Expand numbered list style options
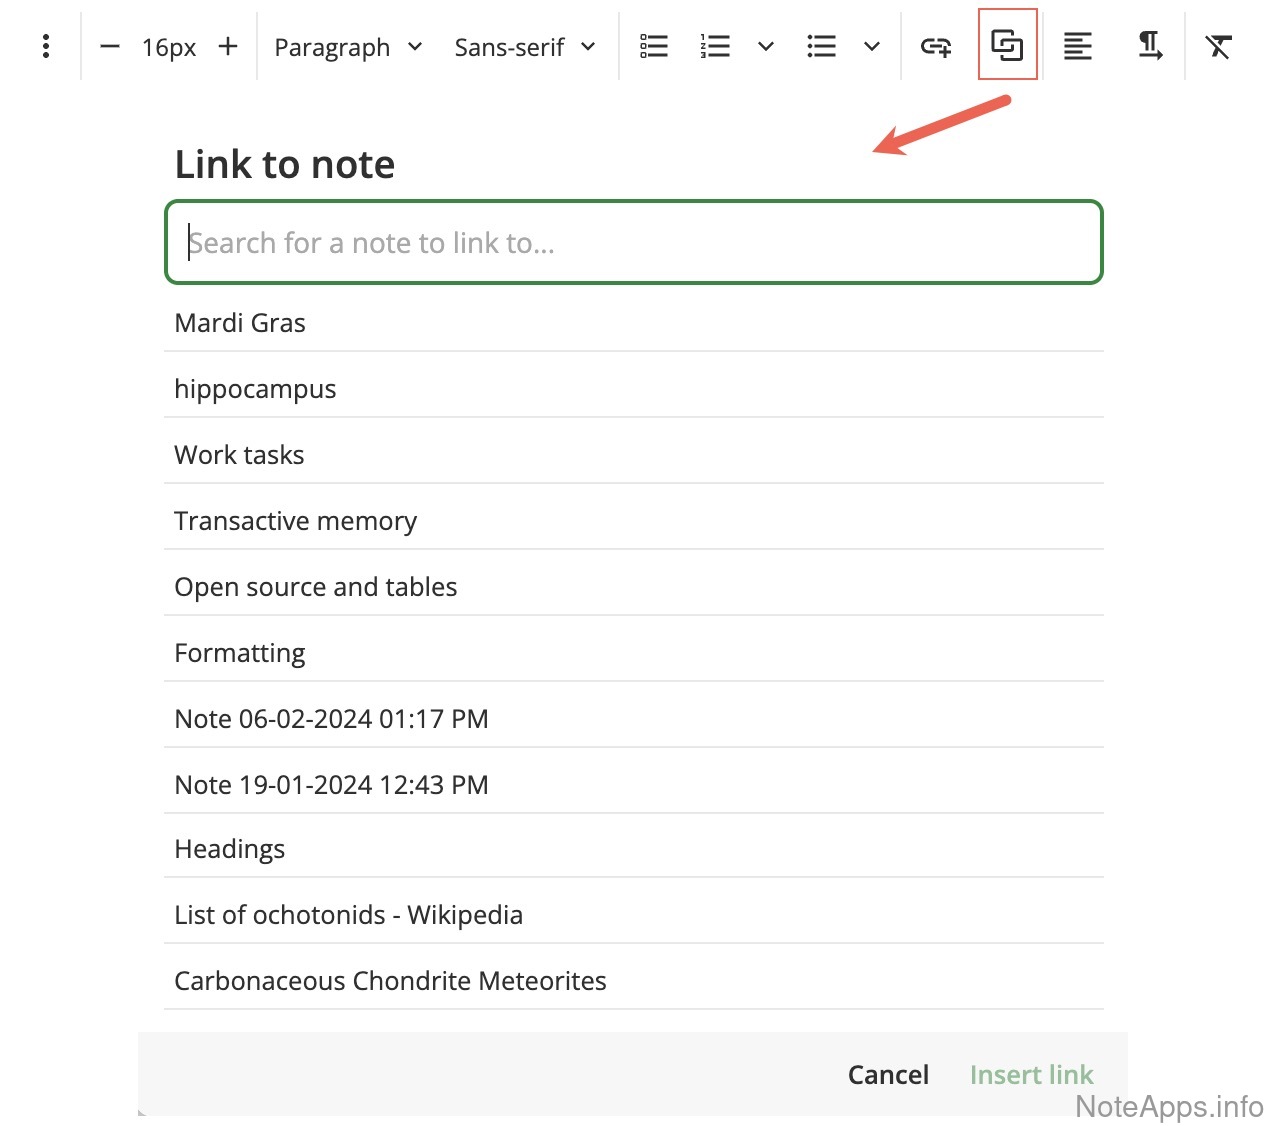 coord(766,46)
